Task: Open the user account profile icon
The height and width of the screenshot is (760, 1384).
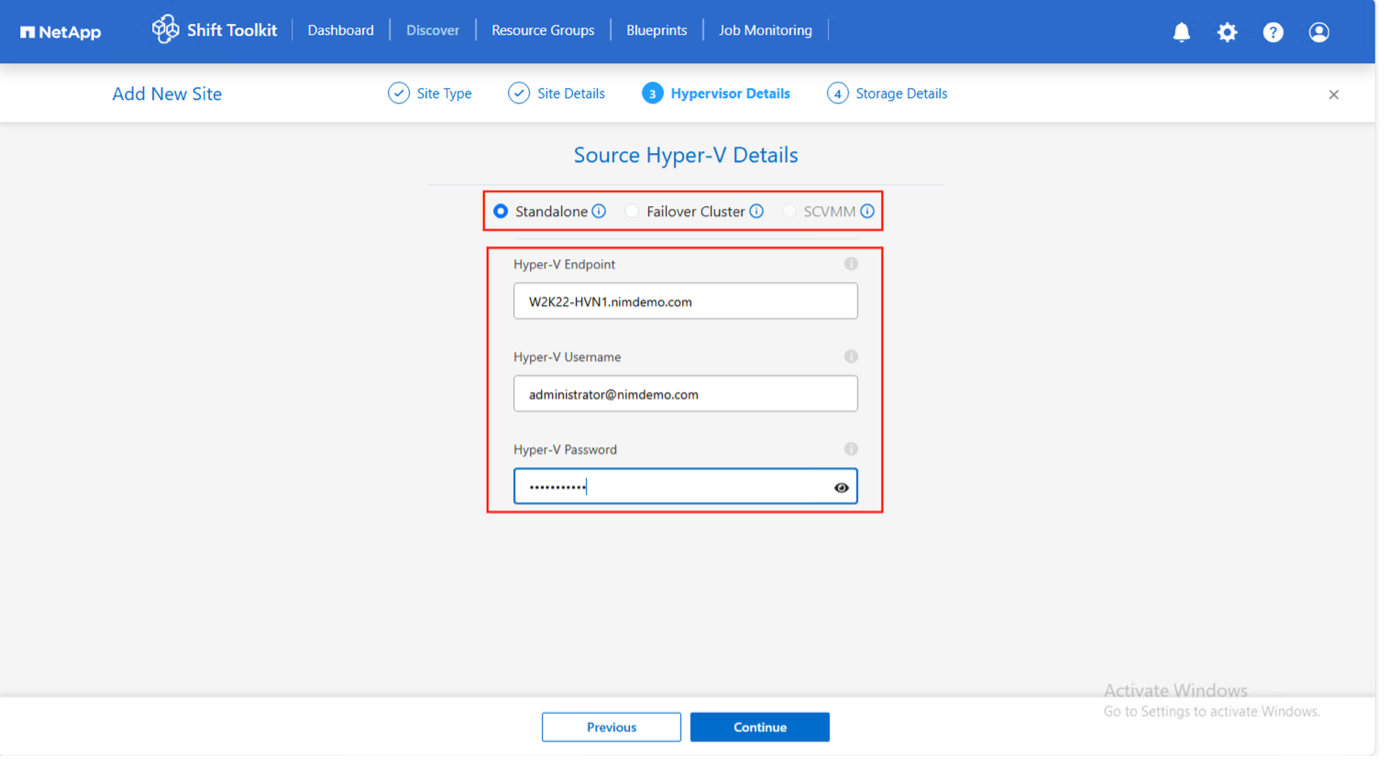Action: 1319,32
